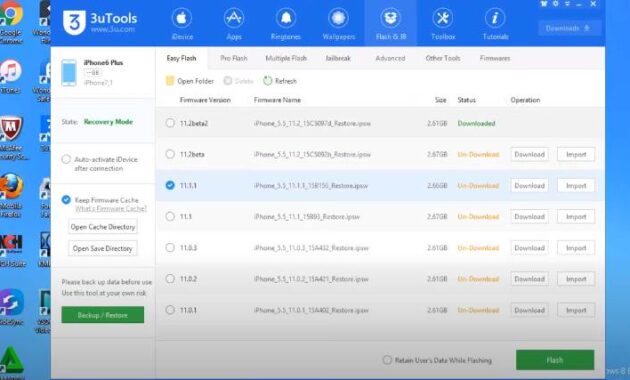Image resolution: width=630 pixels, height=380 pixels.
Task: Select firmware 11.1.1 radio button
Action: [170, 185]
